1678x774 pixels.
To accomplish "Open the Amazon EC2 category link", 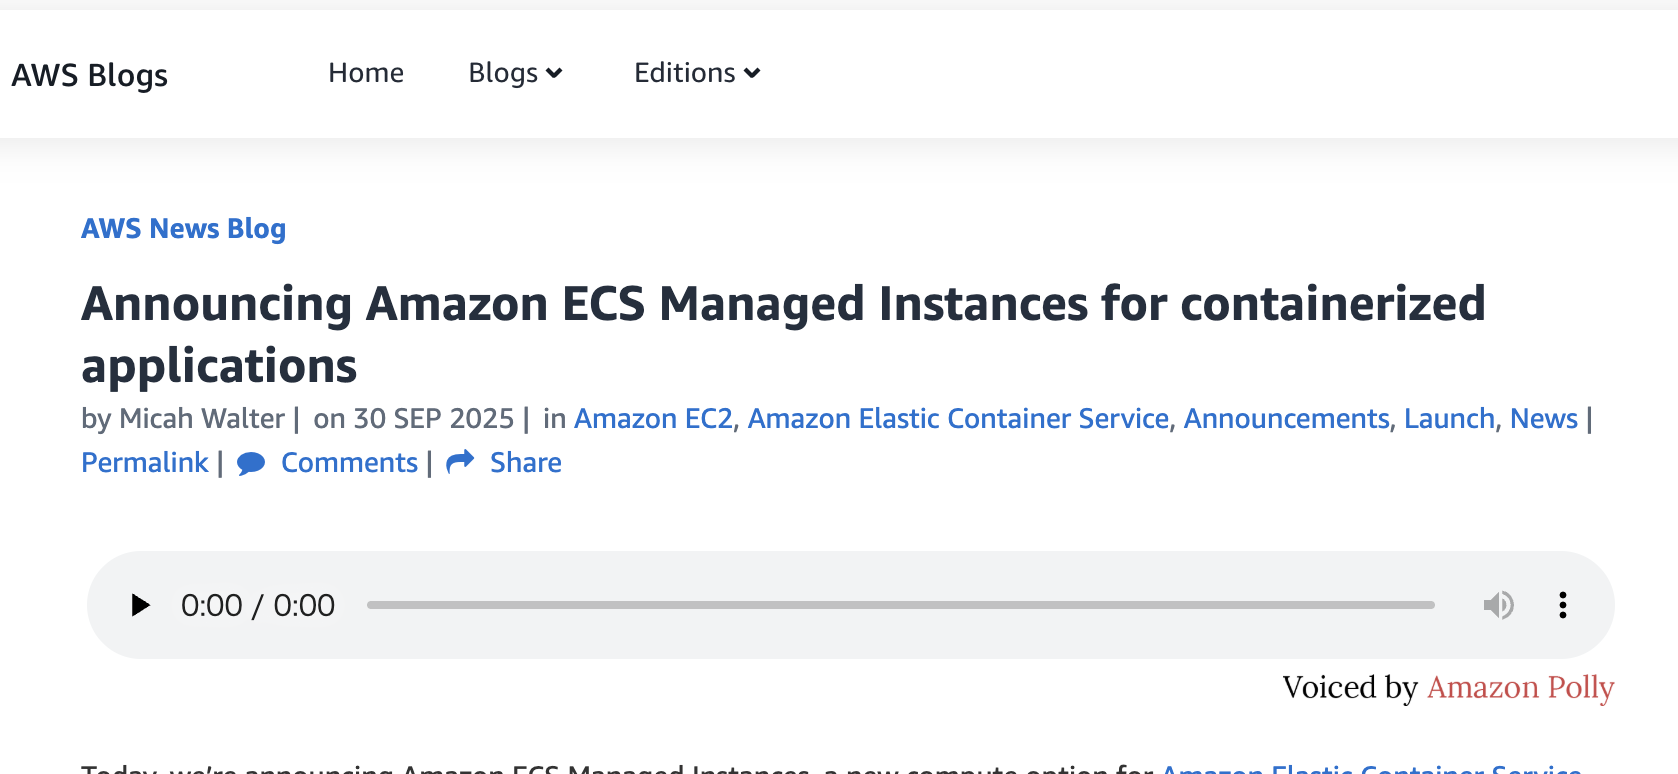I will coord(653,418).
